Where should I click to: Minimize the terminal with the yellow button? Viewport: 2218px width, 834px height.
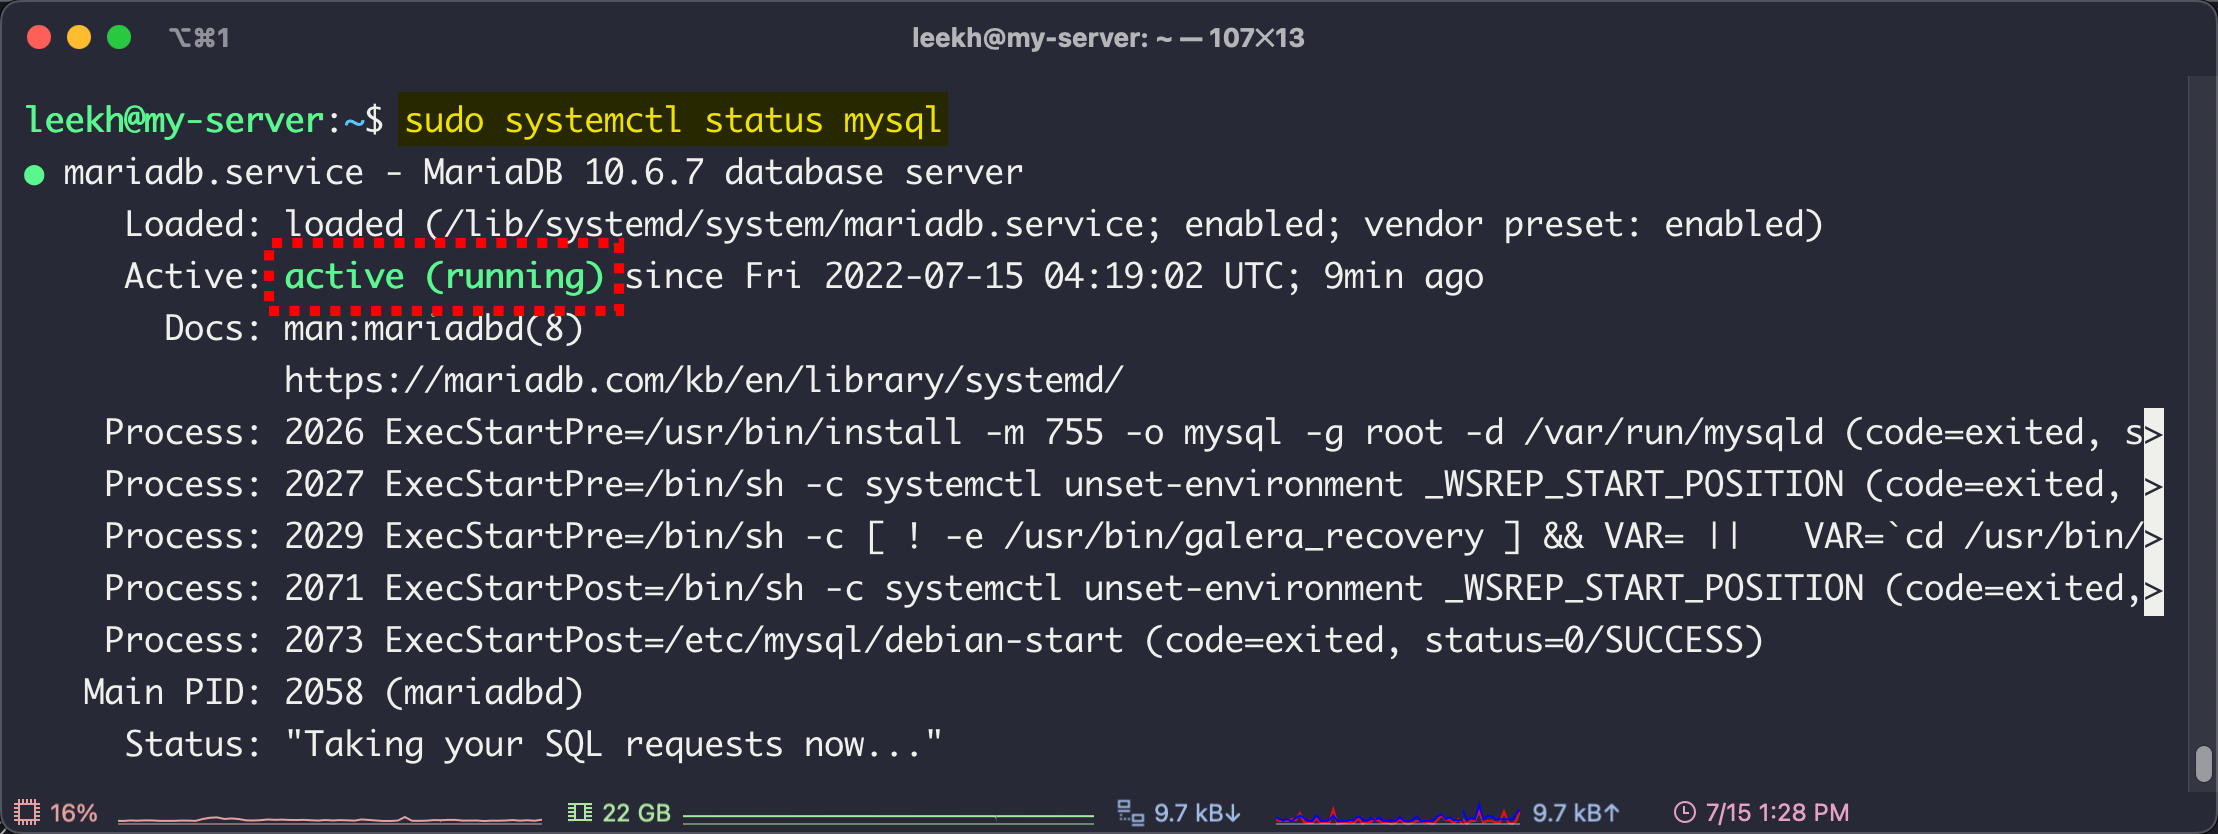[79, 38]
